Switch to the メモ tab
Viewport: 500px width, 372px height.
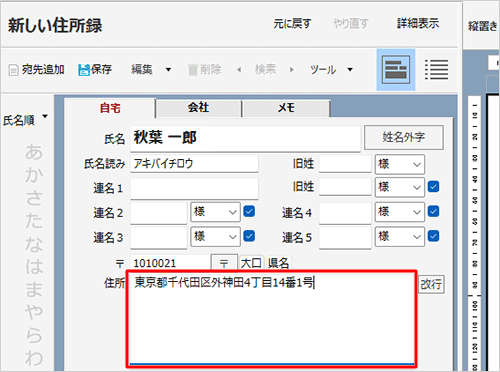tap(287, 108)
